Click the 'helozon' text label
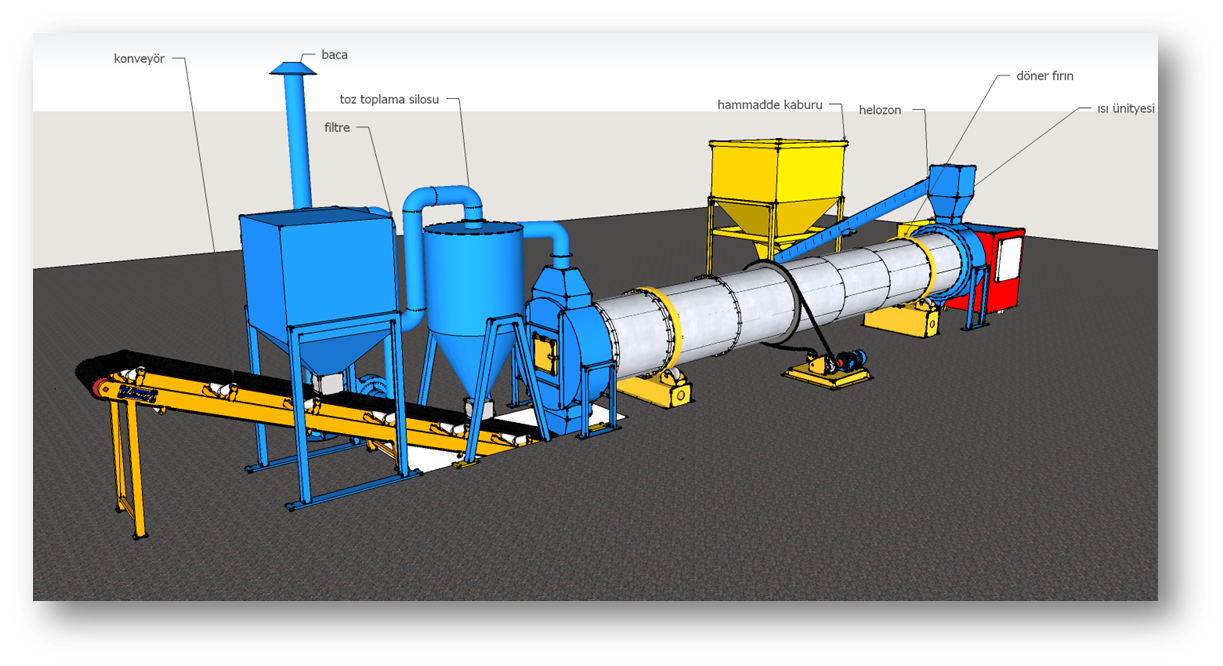Viewport: 1223px width, 666px height. point(879,110)
